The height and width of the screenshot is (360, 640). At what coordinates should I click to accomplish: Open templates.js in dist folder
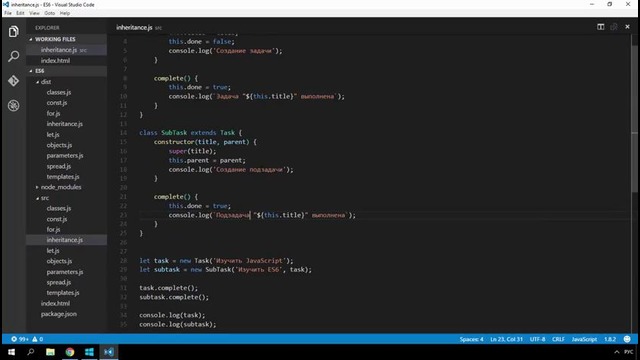[x=67, y=177]
